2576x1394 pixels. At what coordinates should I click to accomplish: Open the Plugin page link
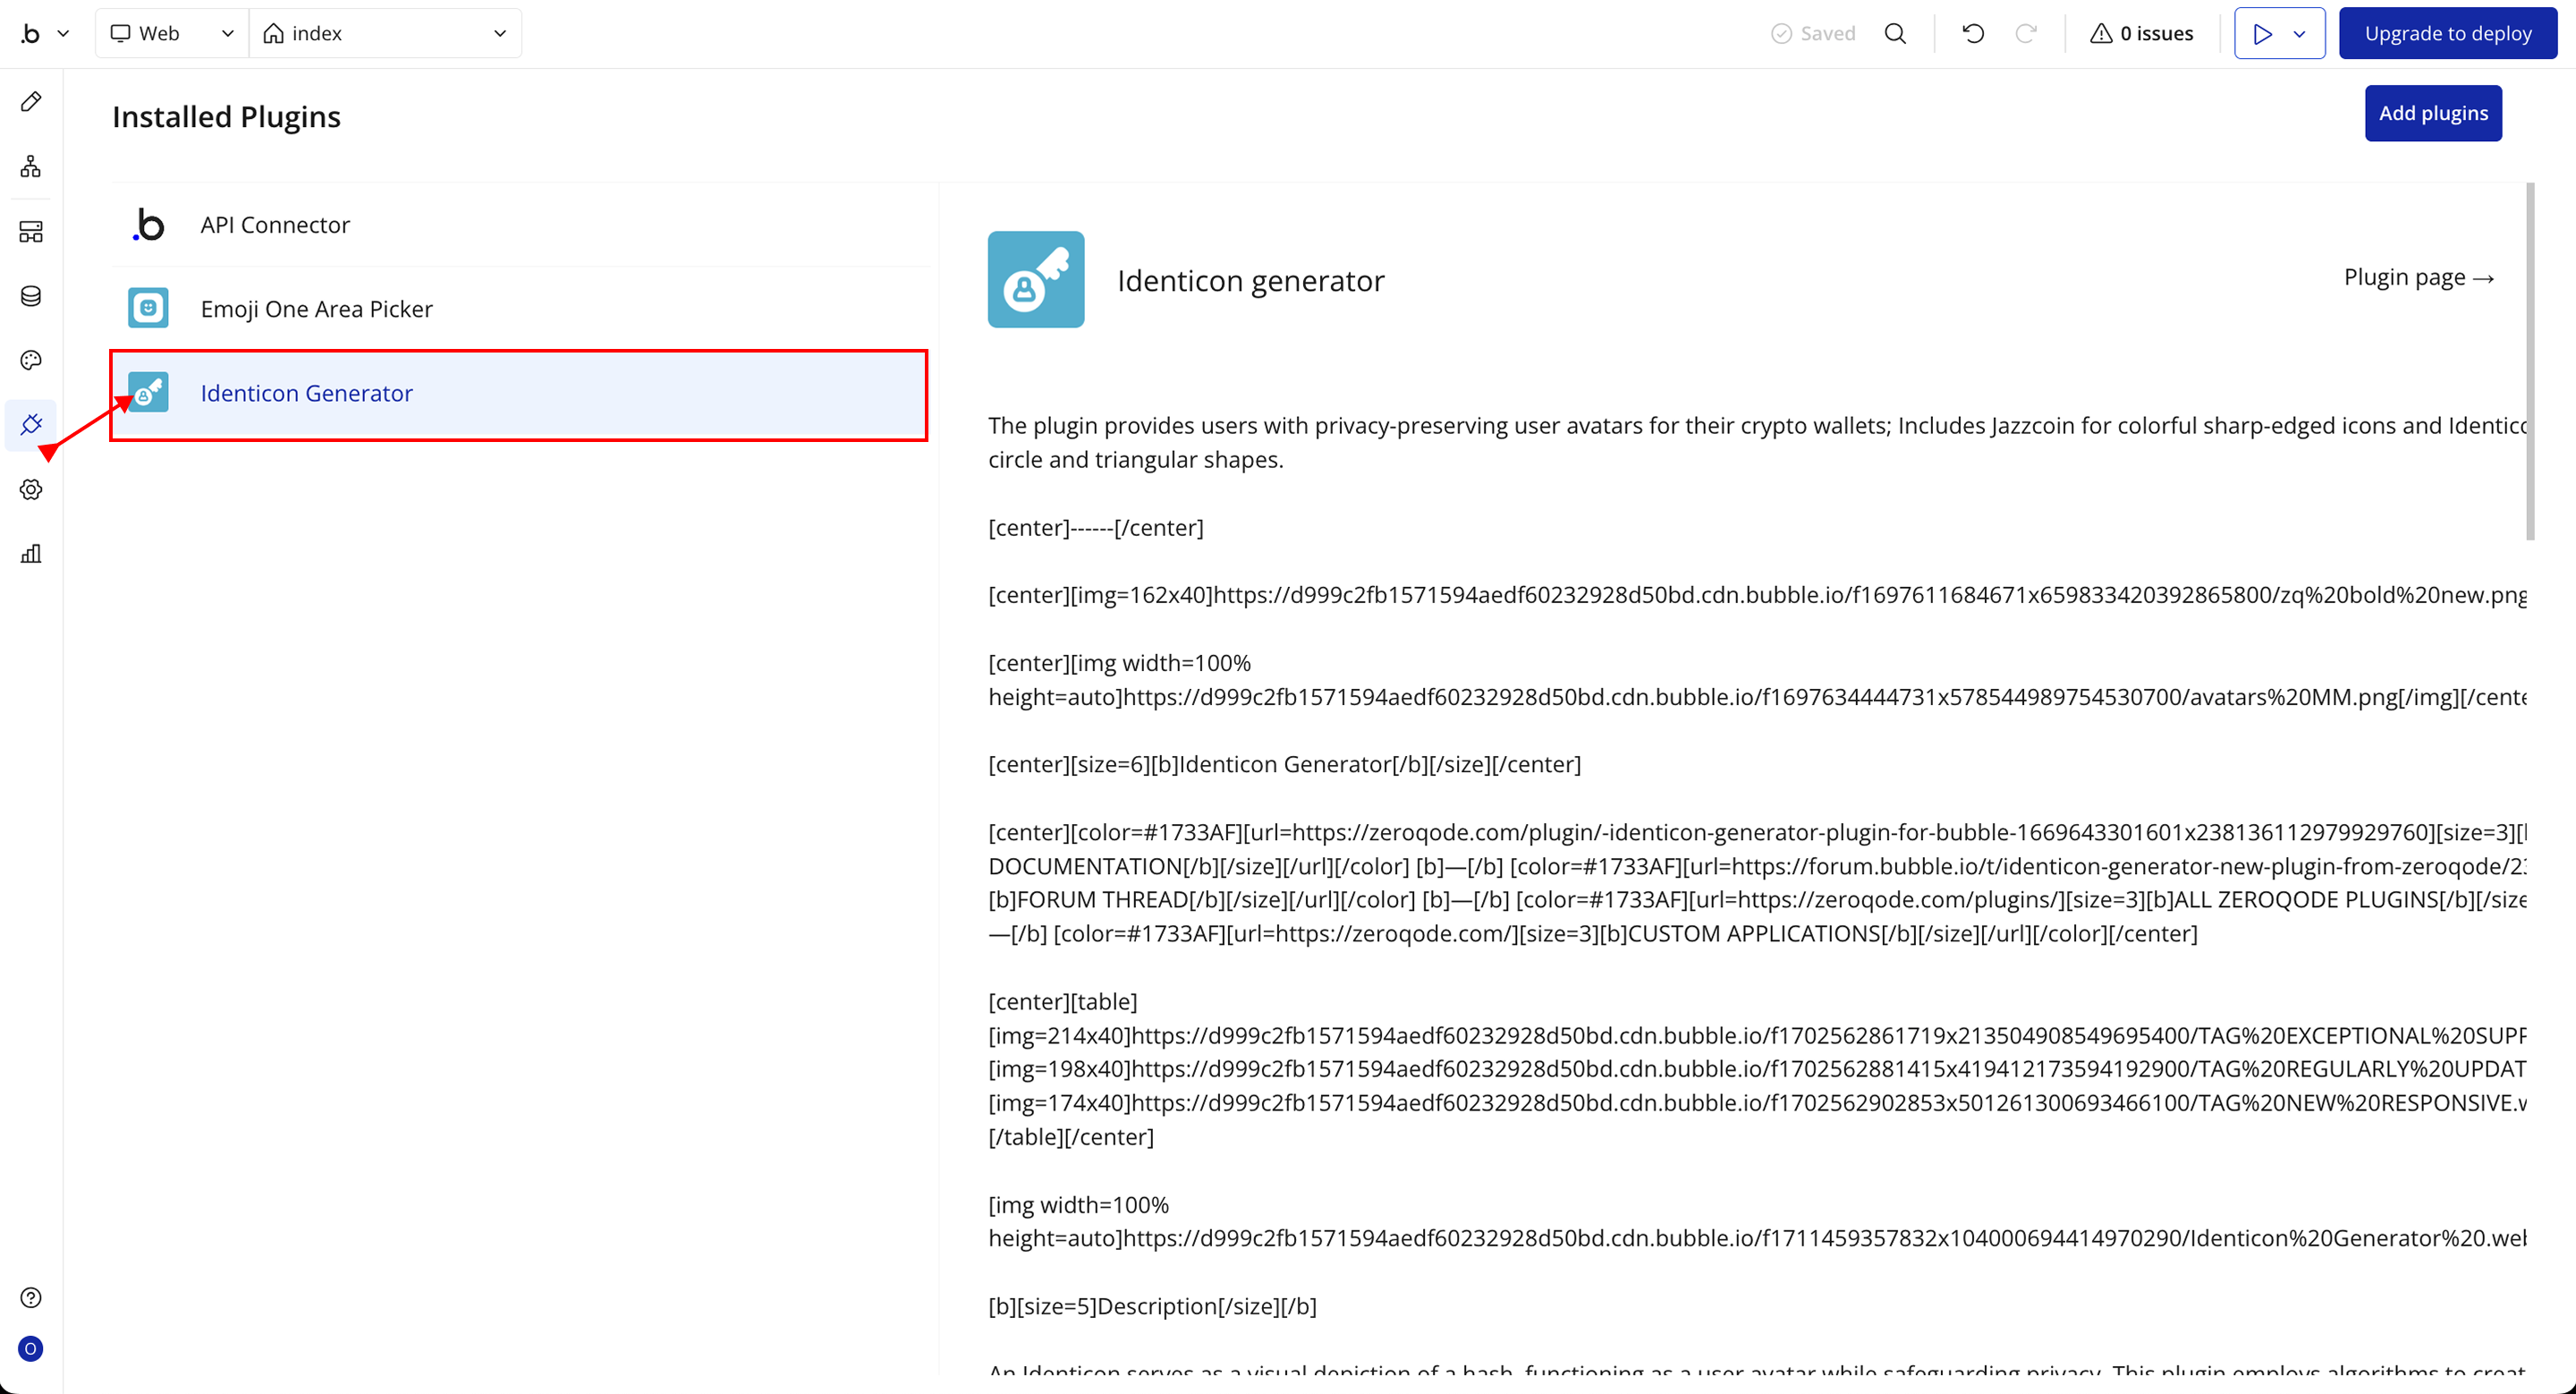pos(2418,277)
